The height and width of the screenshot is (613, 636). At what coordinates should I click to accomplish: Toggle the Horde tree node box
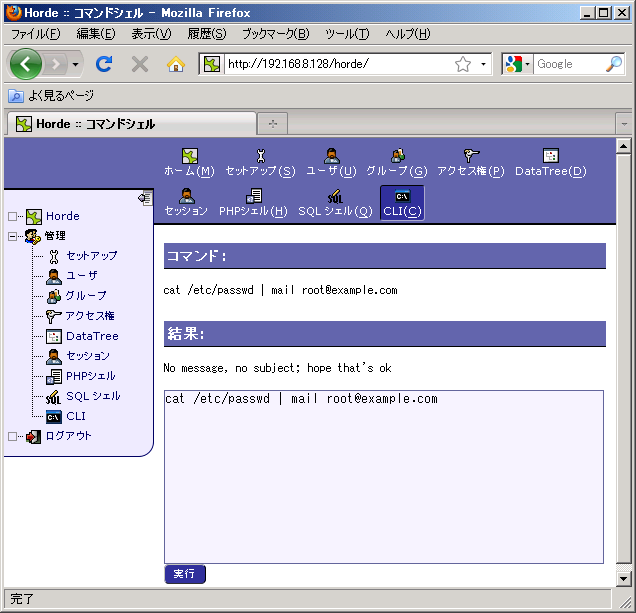(x=13, y=217)
